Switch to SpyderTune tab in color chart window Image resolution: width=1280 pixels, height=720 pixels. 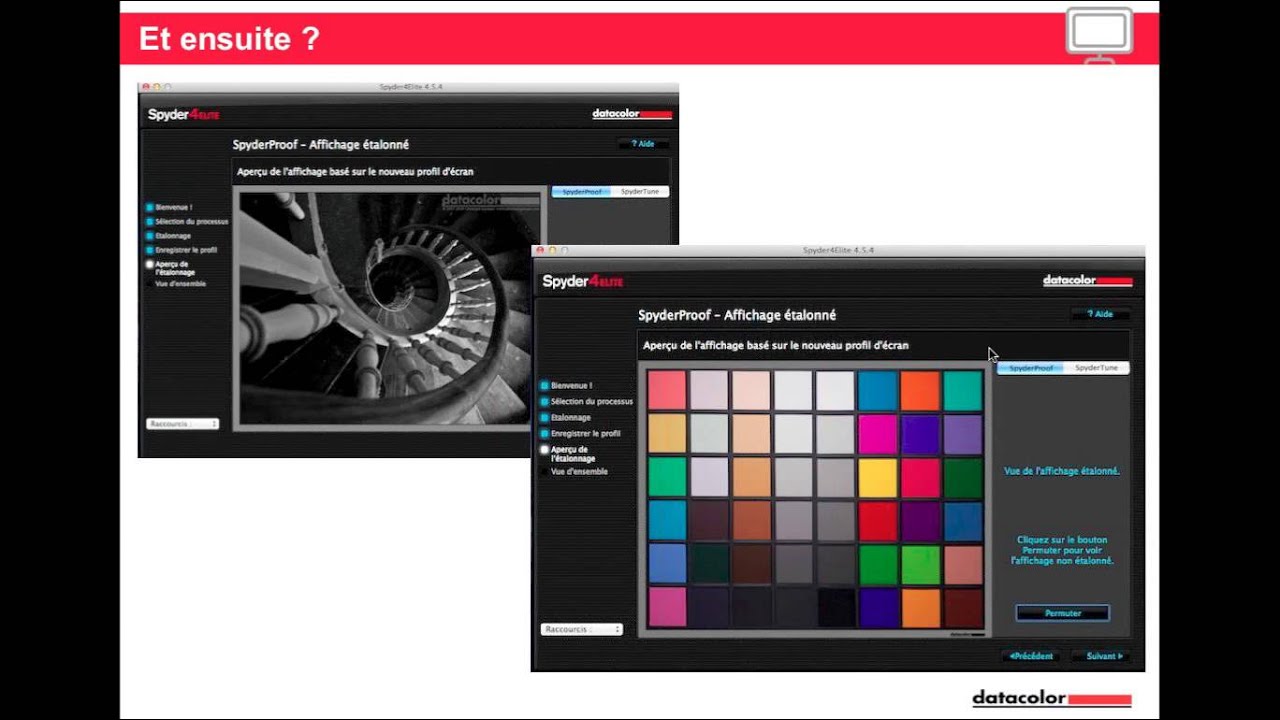tap(1096, 368)
